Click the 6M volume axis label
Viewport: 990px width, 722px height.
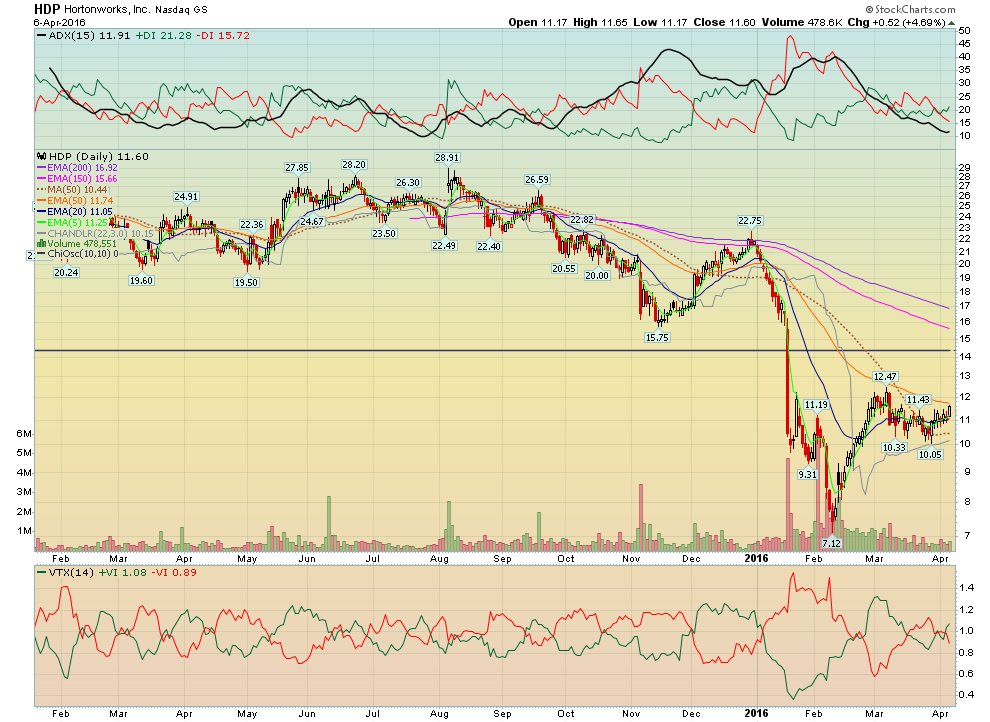click(x=24, y=434)
